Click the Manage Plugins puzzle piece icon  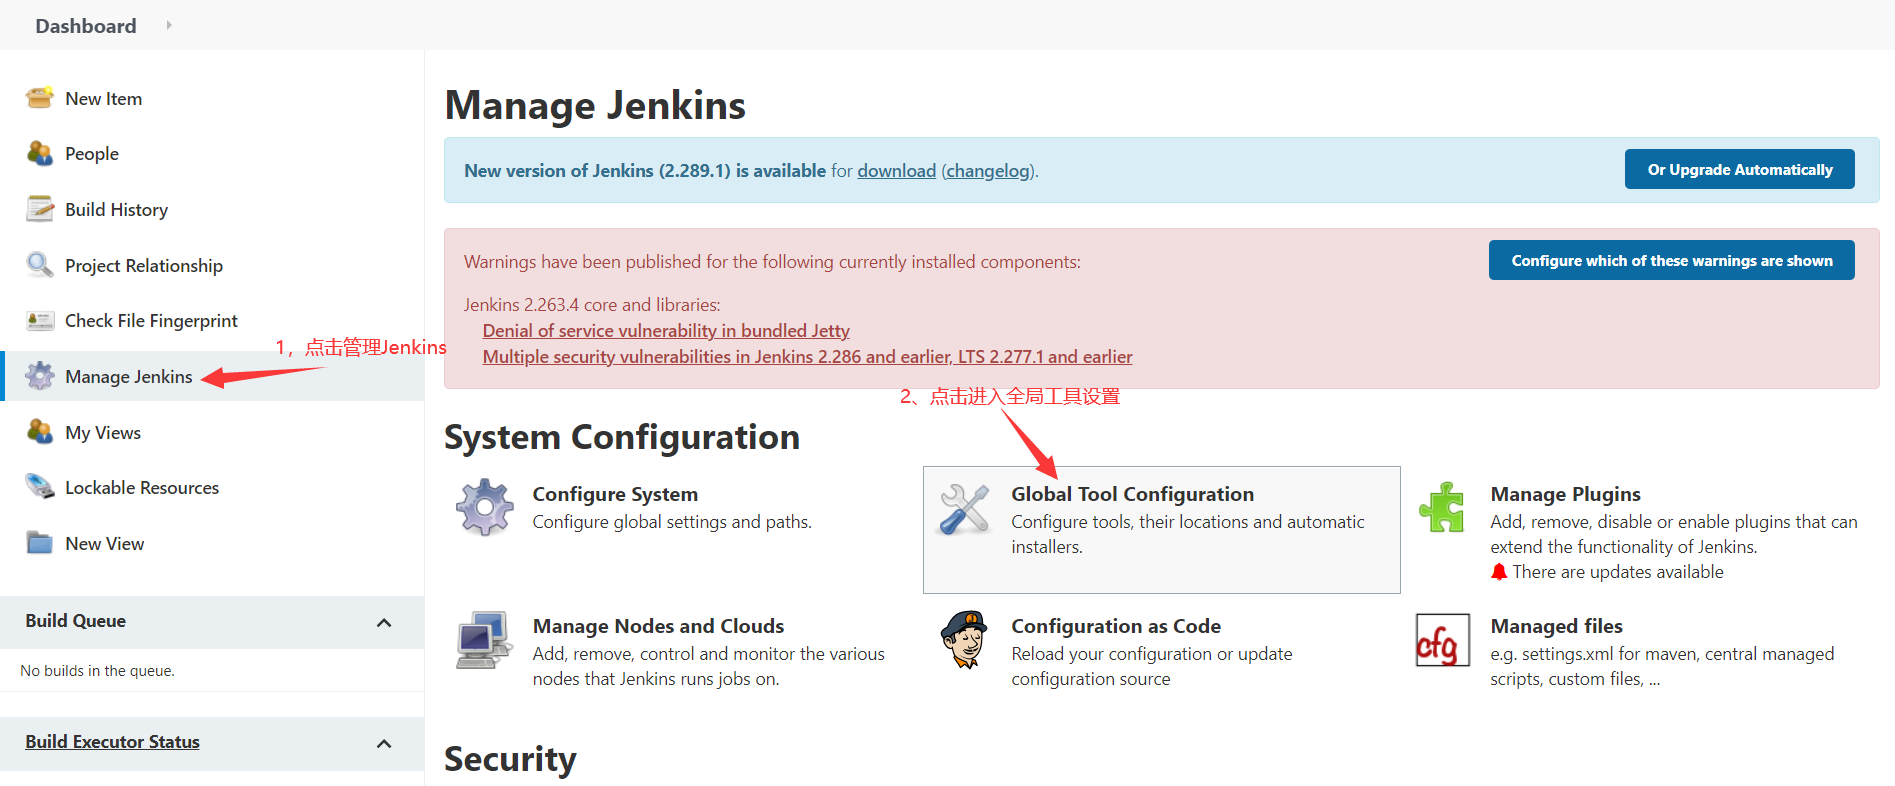point(1443,507)
